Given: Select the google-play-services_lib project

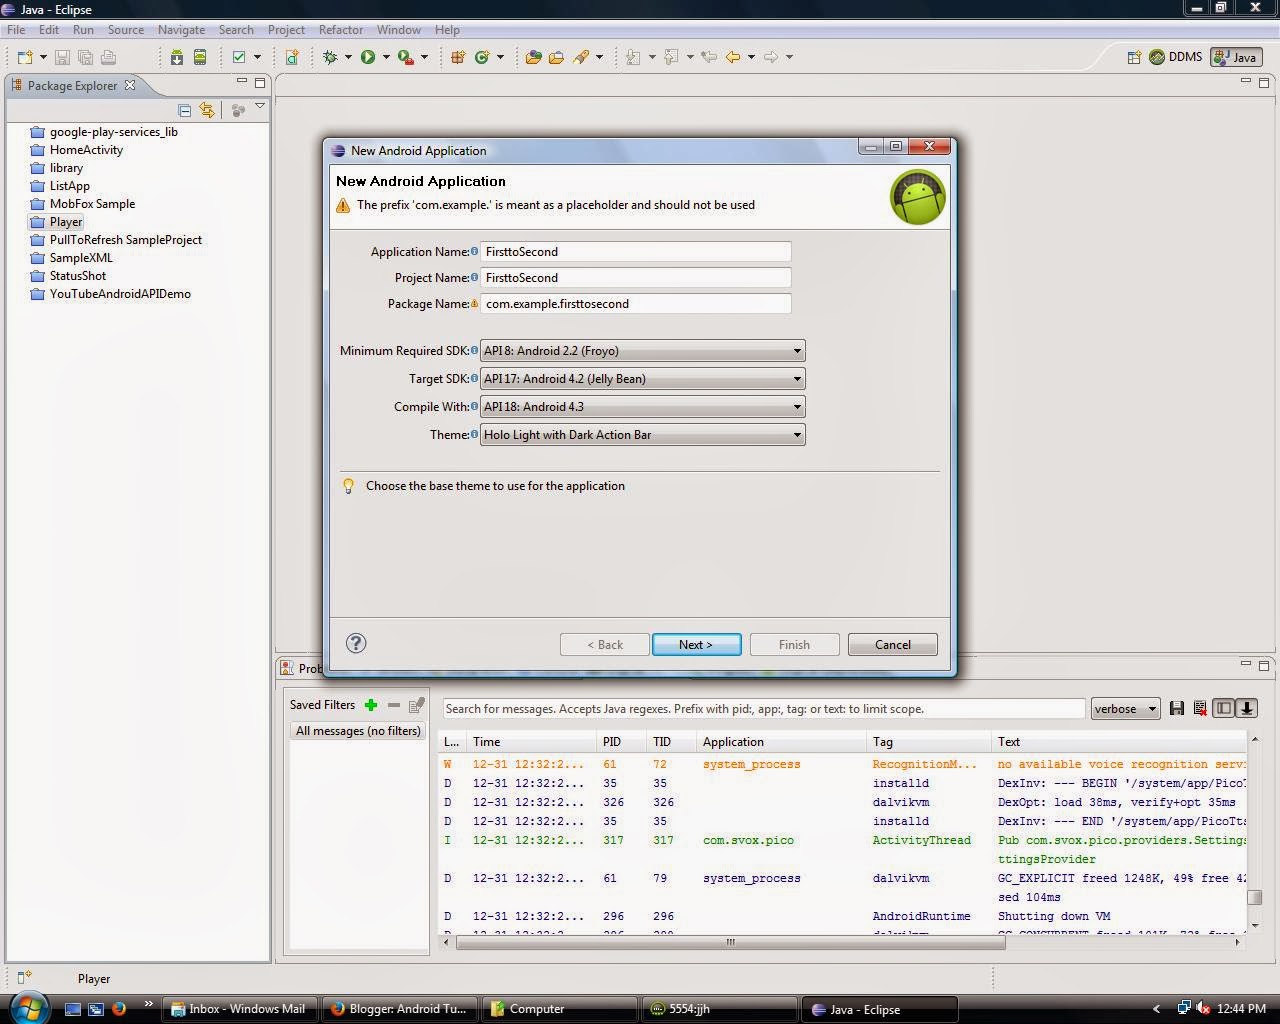Looking at the screenshot, I should 114,132.
